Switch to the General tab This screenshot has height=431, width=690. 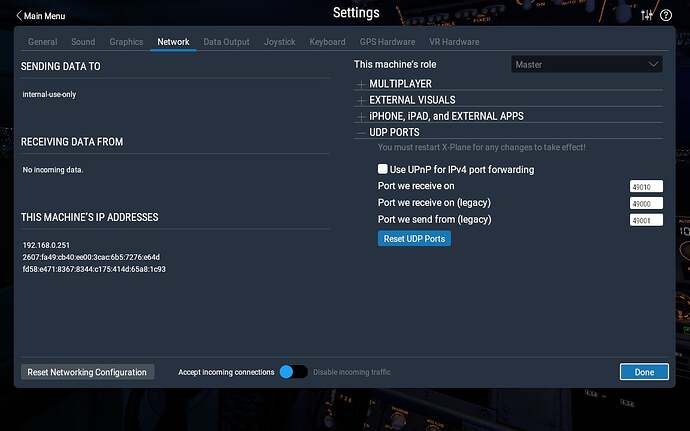pyautogui.click(x=42, y=42)
